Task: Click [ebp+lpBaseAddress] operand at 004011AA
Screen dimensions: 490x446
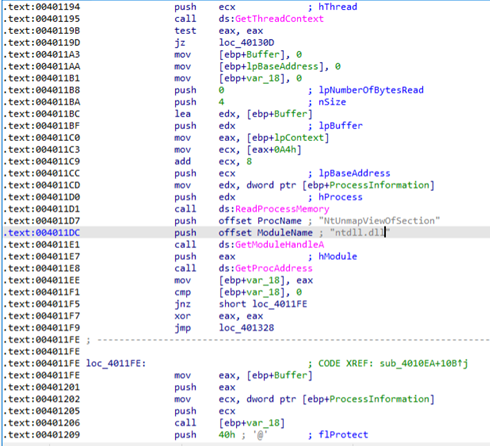Action: click(x=271, y=66)
